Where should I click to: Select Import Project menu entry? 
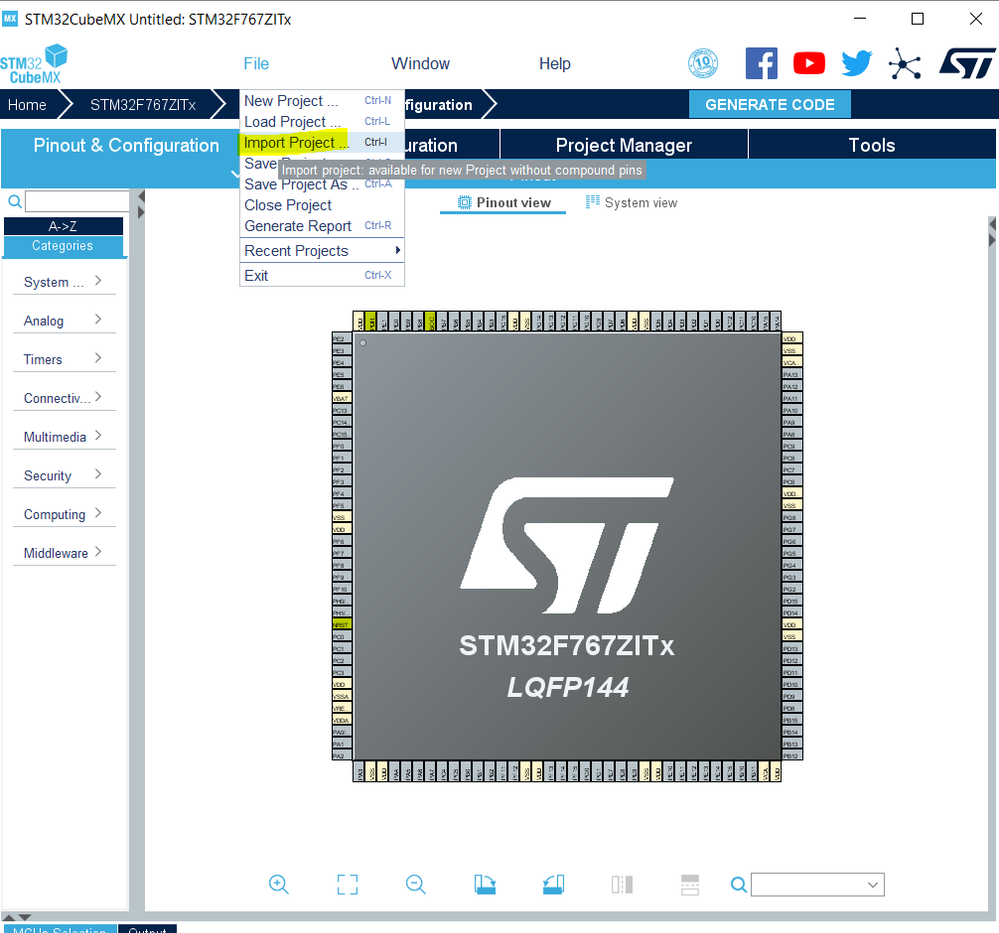[322, 142]
